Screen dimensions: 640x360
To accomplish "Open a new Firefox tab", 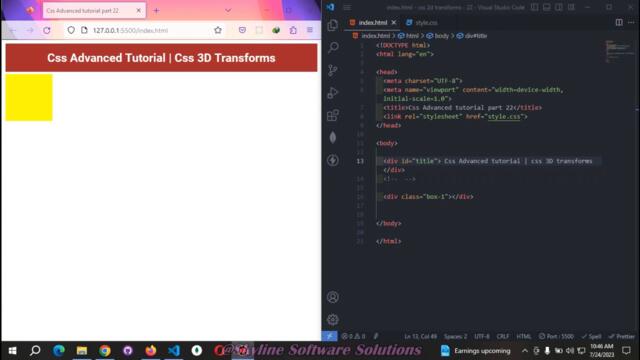I will pos(156,11).
